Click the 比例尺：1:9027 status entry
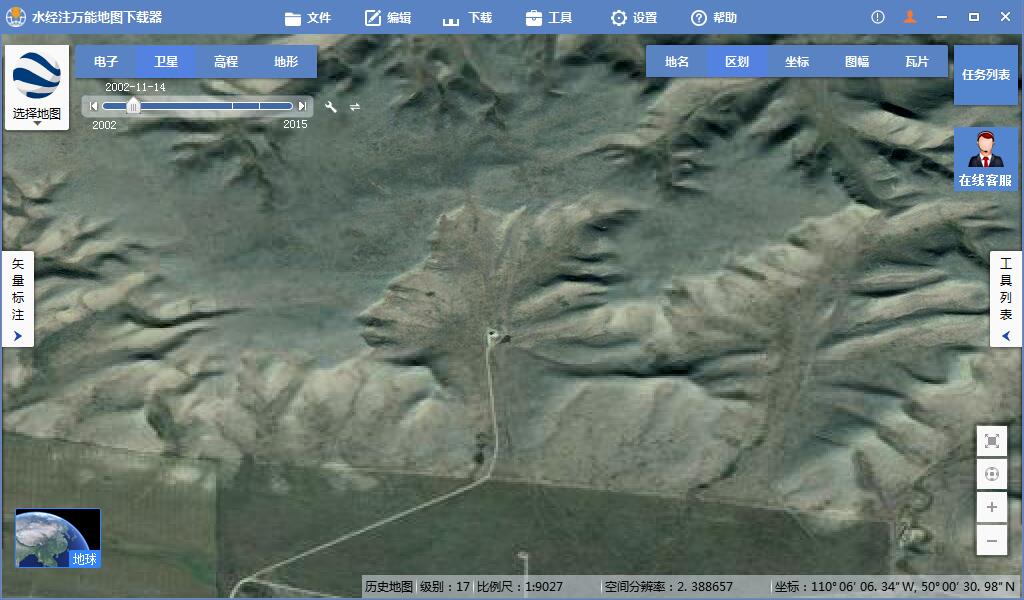The width and height of the screenshot is (1024, 600). tap(519, 586)
